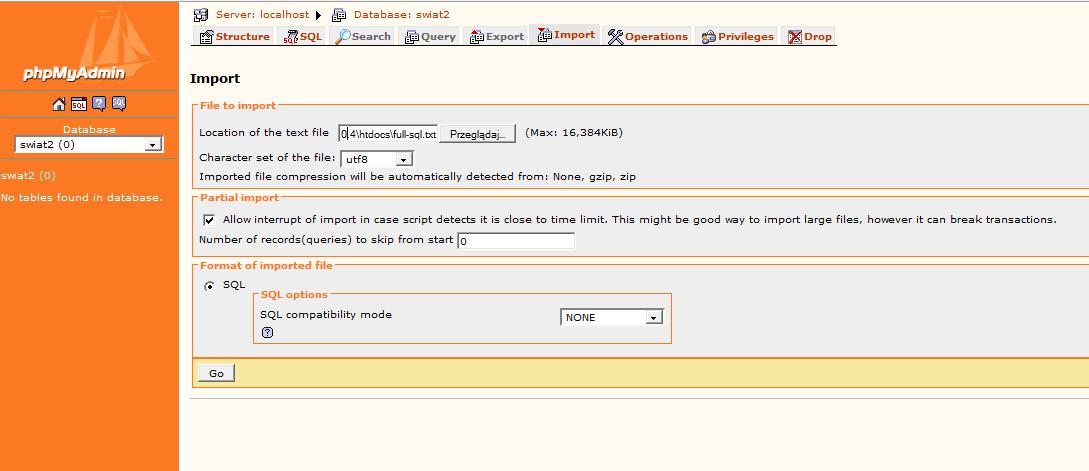1089x471 pixels.
Task: Click the server icon in breadcrumb
Action: [x=201, y=15]
